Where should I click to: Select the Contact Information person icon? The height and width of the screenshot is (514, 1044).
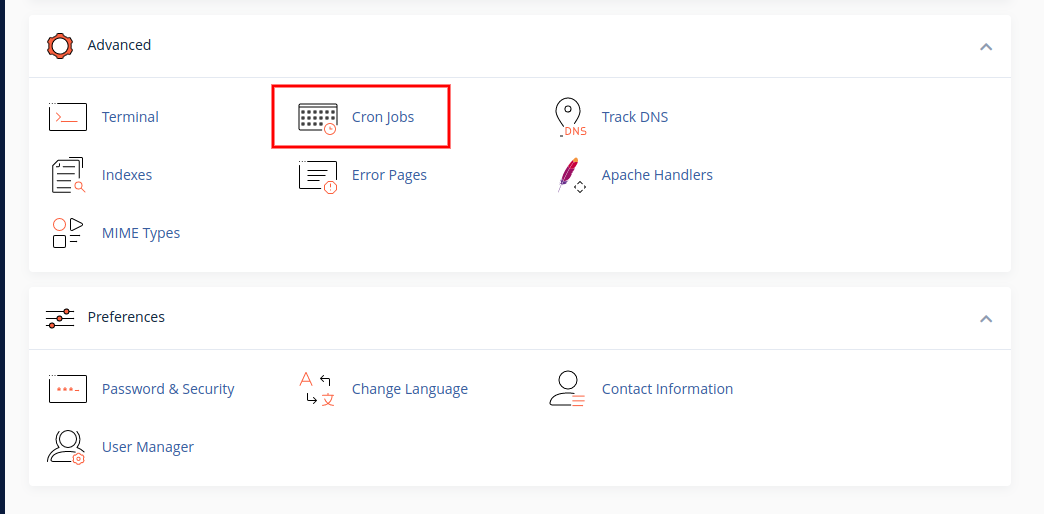[568, 389]
